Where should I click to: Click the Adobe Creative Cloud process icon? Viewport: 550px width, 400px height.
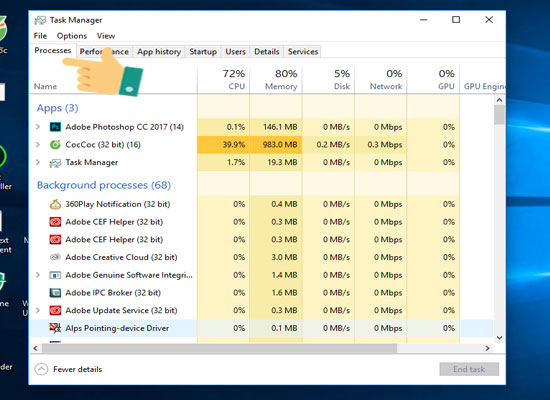point(55,257)
